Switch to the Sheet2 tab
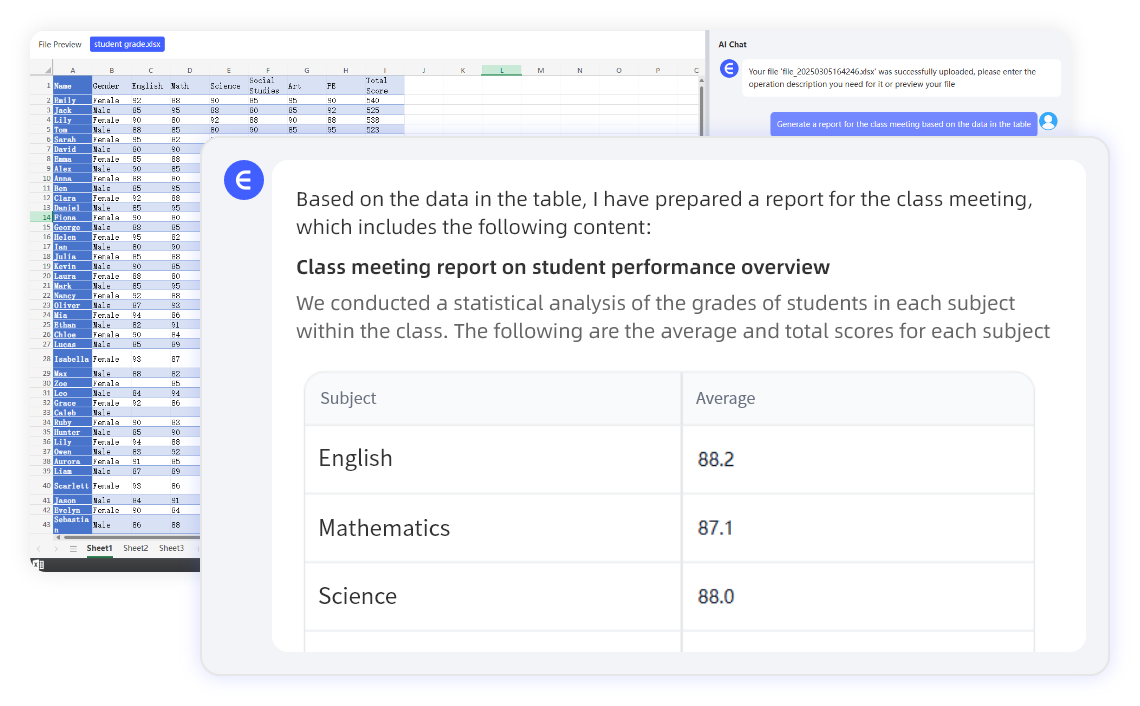The width and height of the screenshot is (1140, 706). 136,548
